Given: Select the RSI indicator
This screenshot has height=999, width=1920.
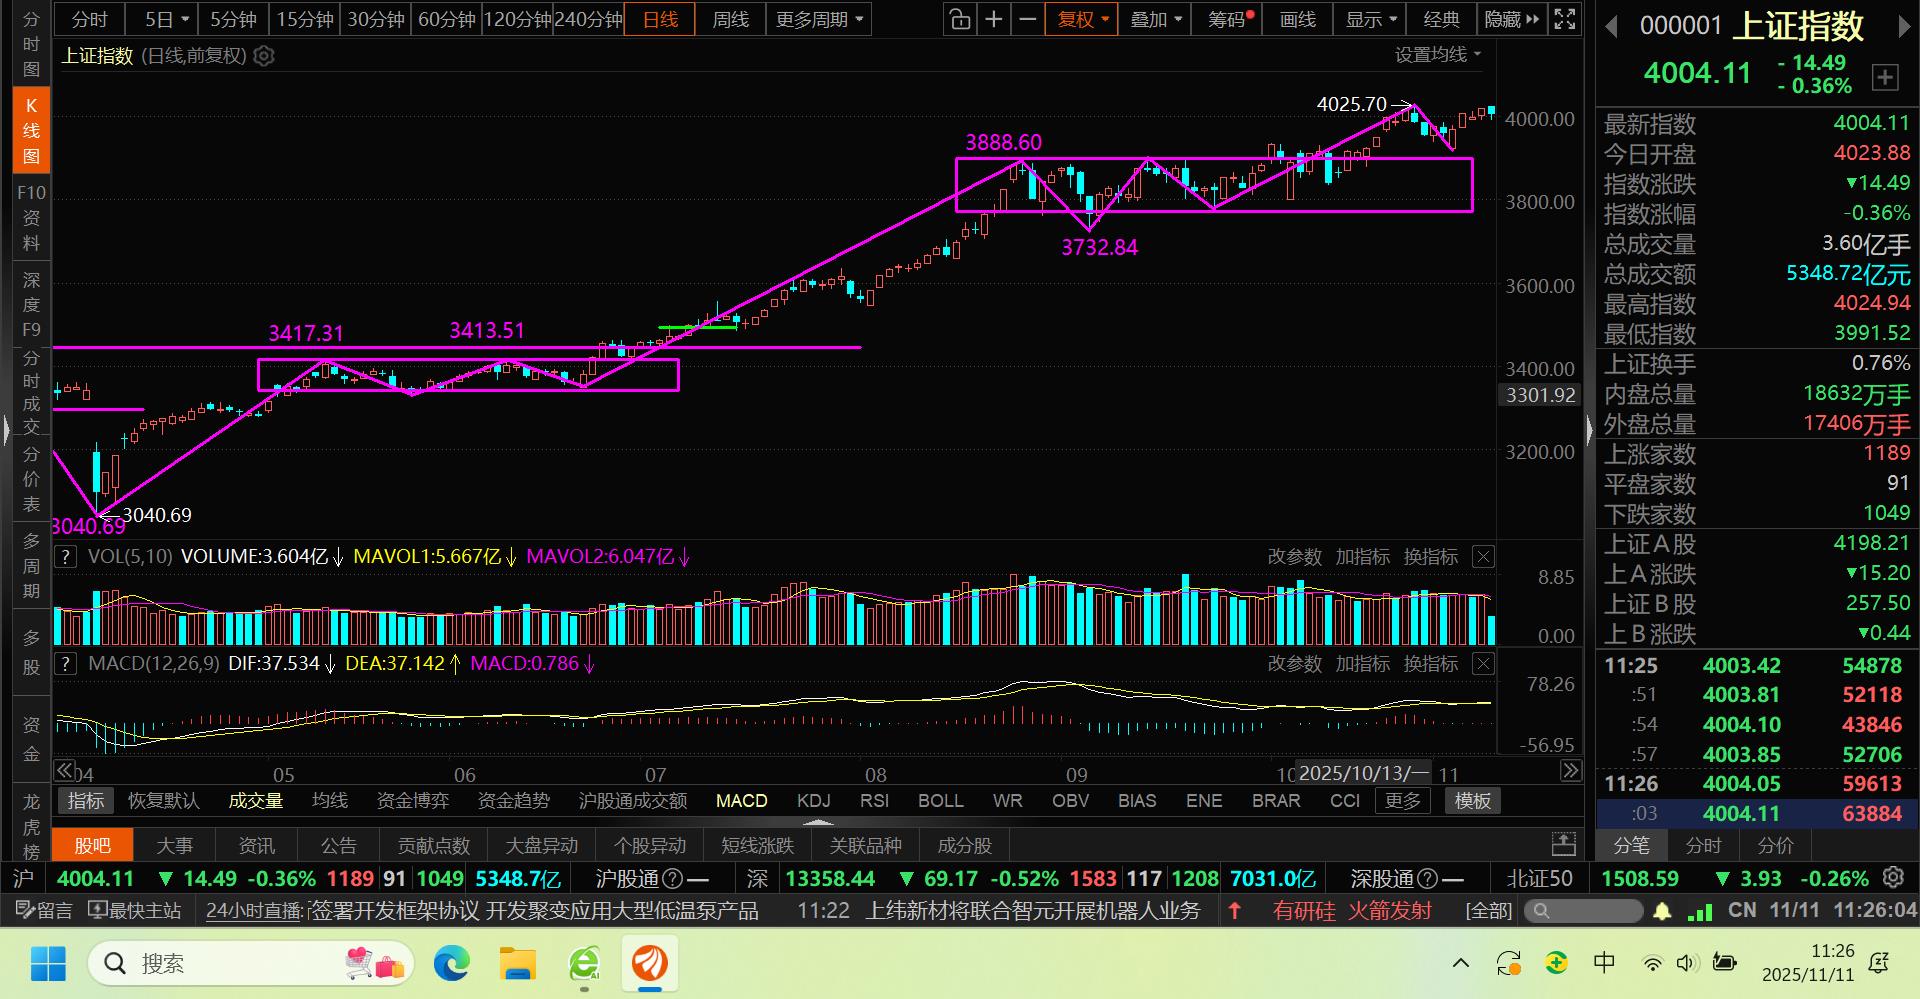Looking at the screenshot, I should point(874,801).
